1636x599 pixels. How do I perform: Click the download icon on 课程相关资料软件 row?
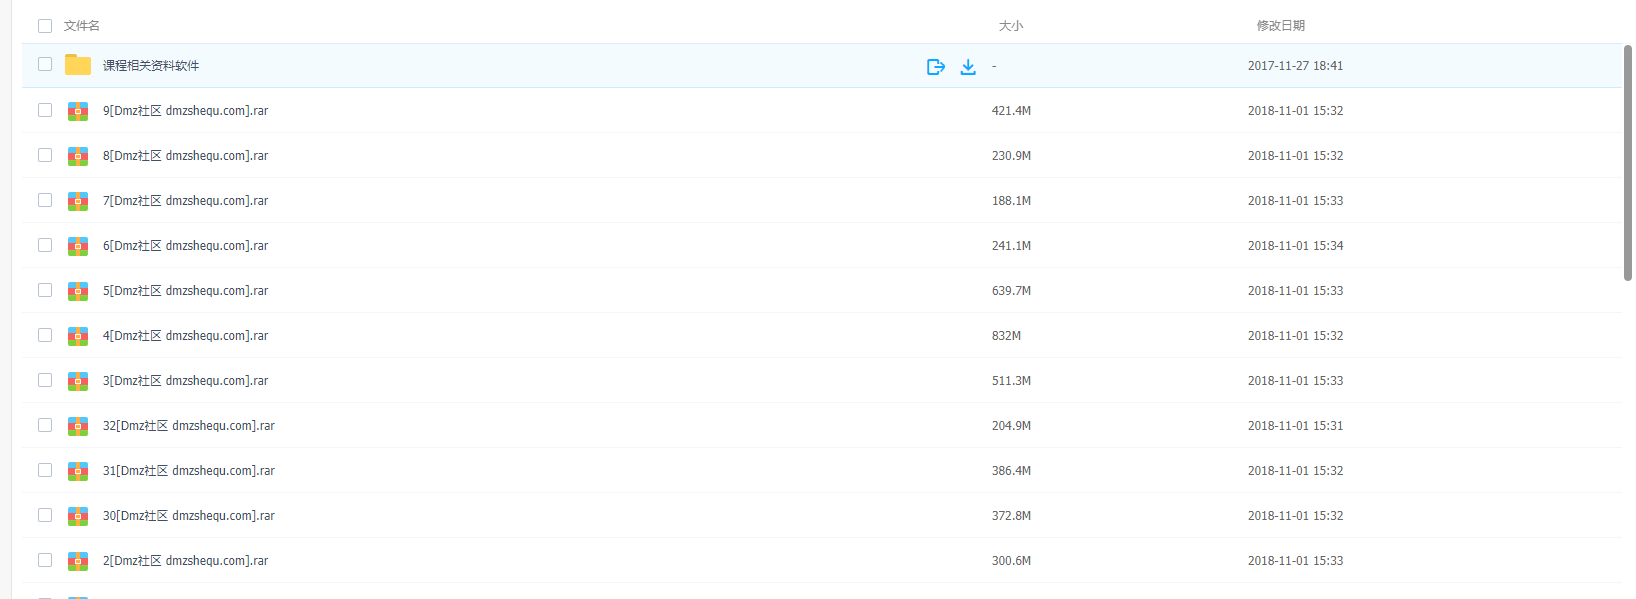point(968,67)
